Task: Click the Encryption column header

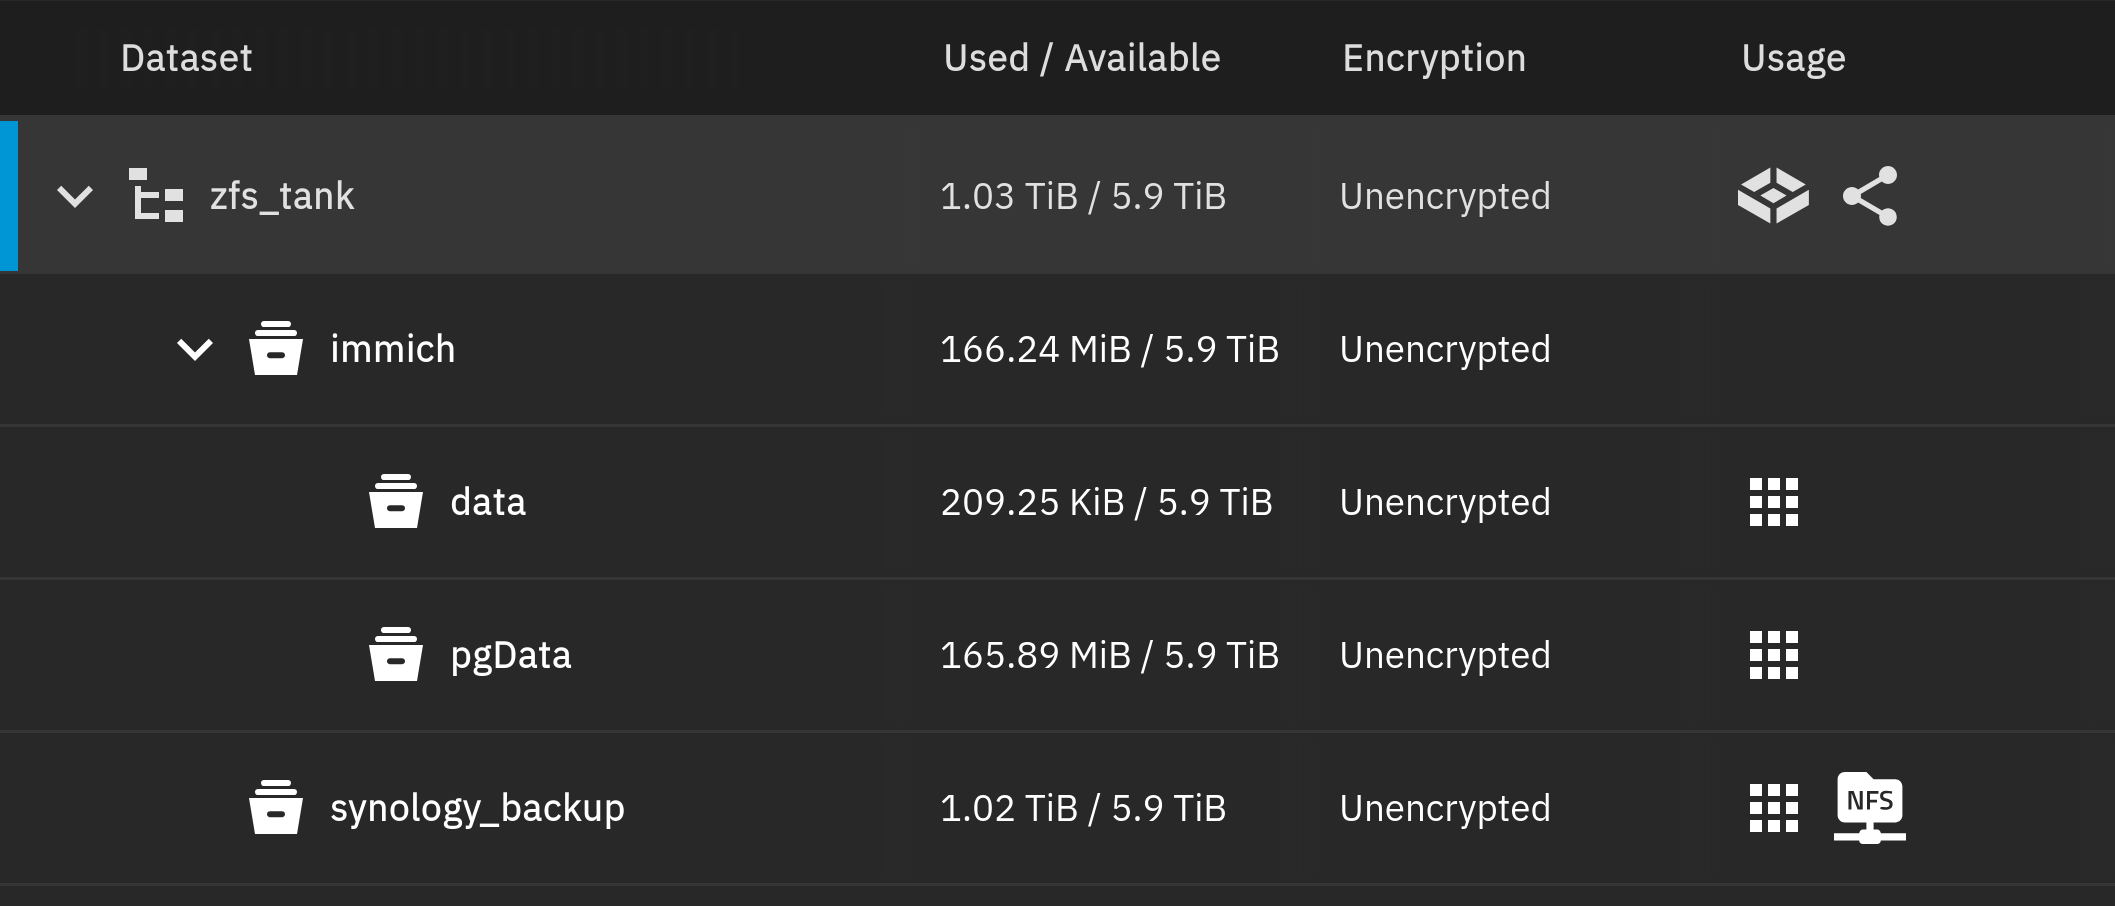Action: 1434,58
